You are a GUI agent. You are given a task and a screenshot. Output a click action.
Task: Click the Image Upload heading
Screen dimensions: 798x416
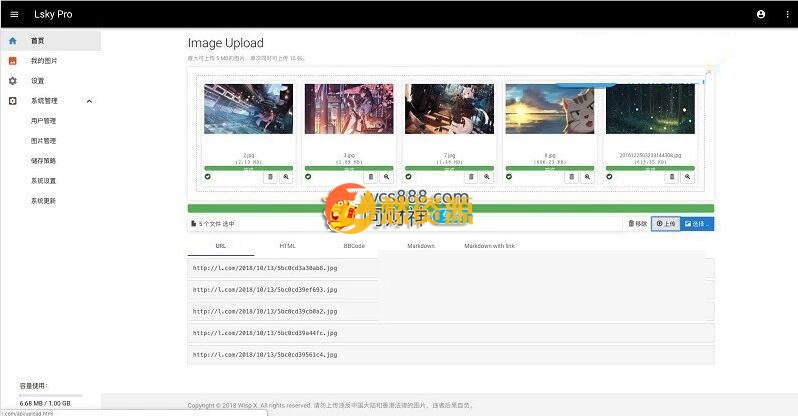(225, 43)
